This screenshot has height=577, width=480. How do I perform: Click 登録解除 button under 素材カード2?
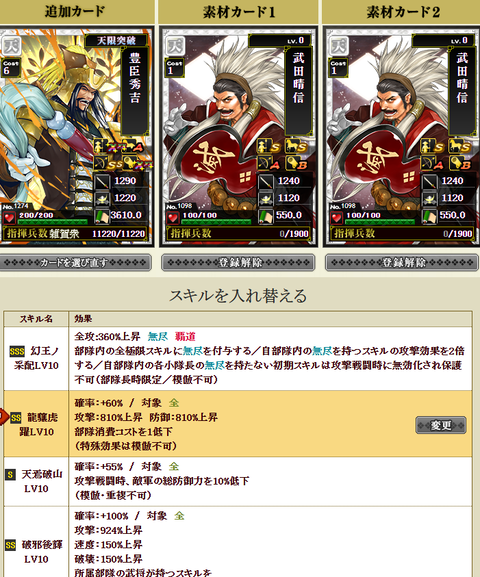pyautogui.click(x=402, y=263)
